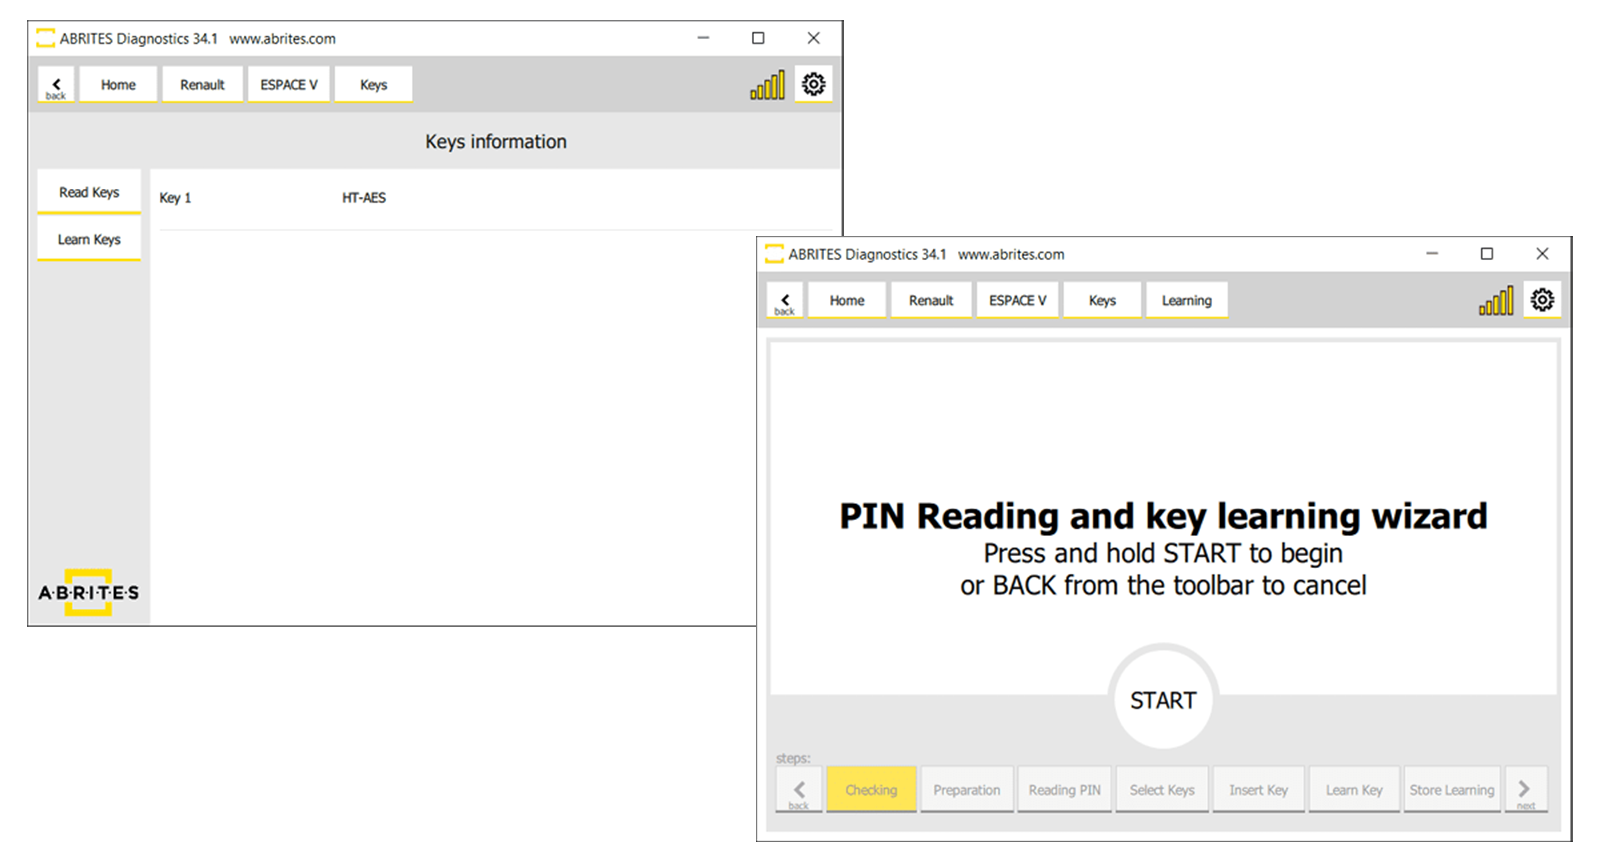This screenshot has width=1600, height=861.
Task: Minimize the Keys information window
Action: (x=703, y=38)
